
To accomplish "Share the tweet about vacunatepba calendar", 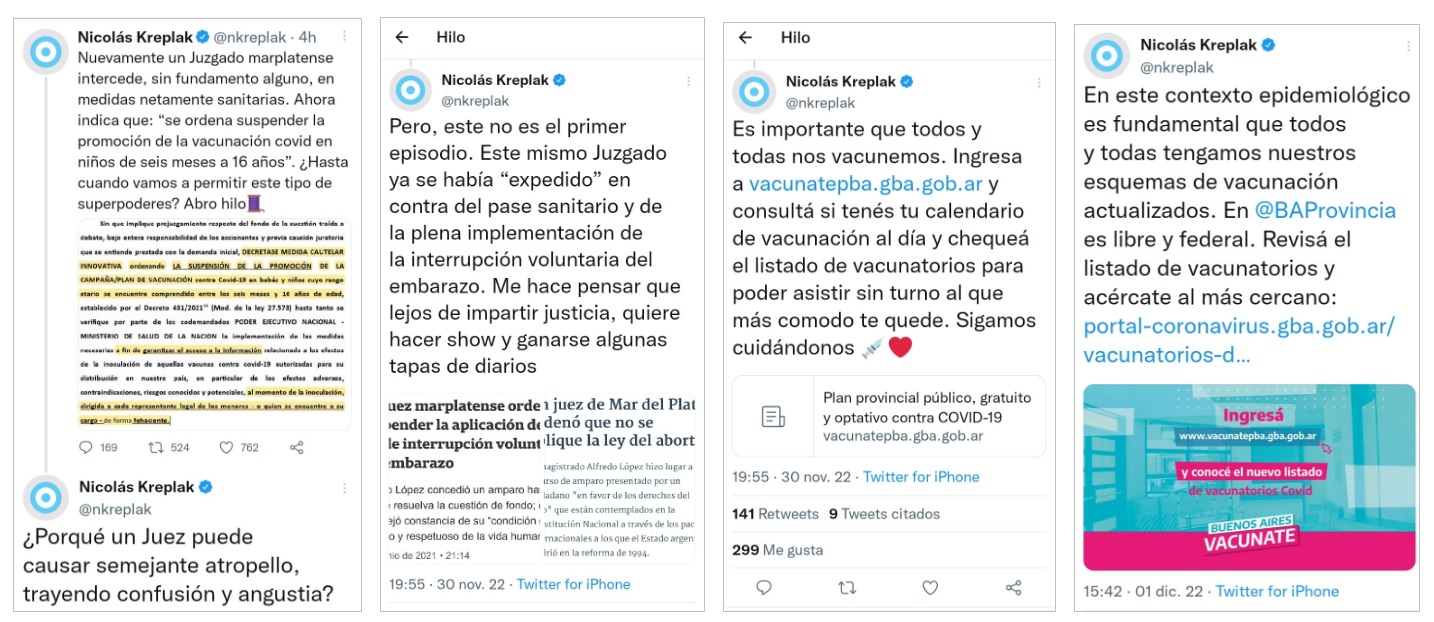I will coord(1013,588).
